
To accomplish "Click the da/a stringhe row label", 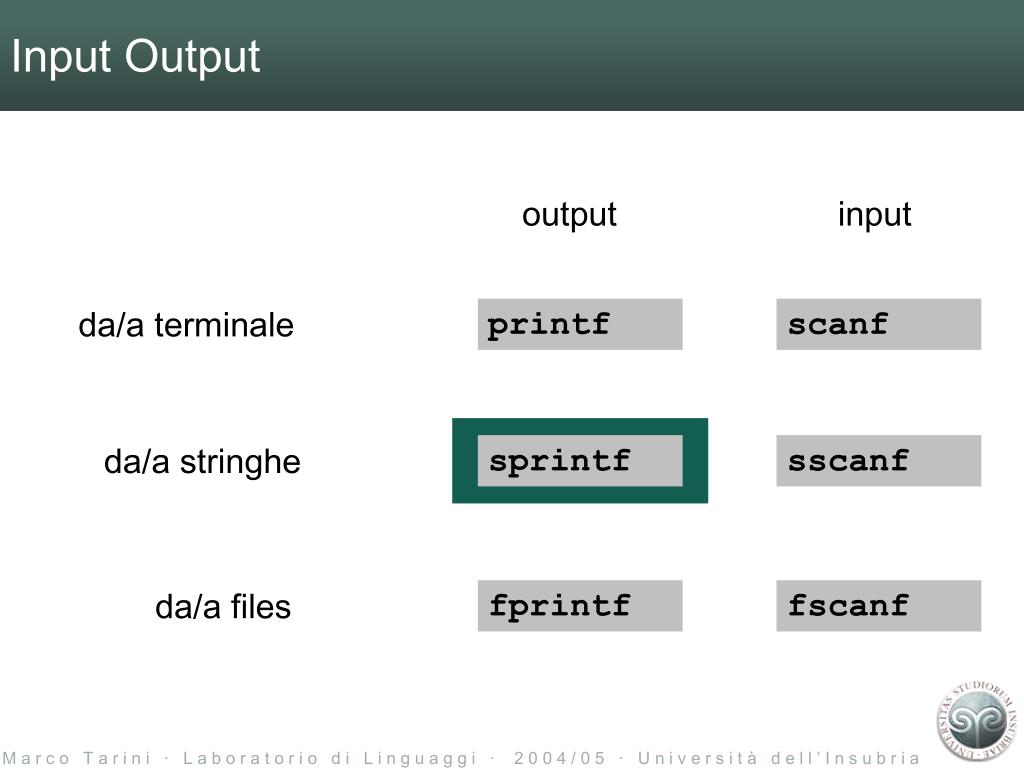I will [x=202, y=462].
